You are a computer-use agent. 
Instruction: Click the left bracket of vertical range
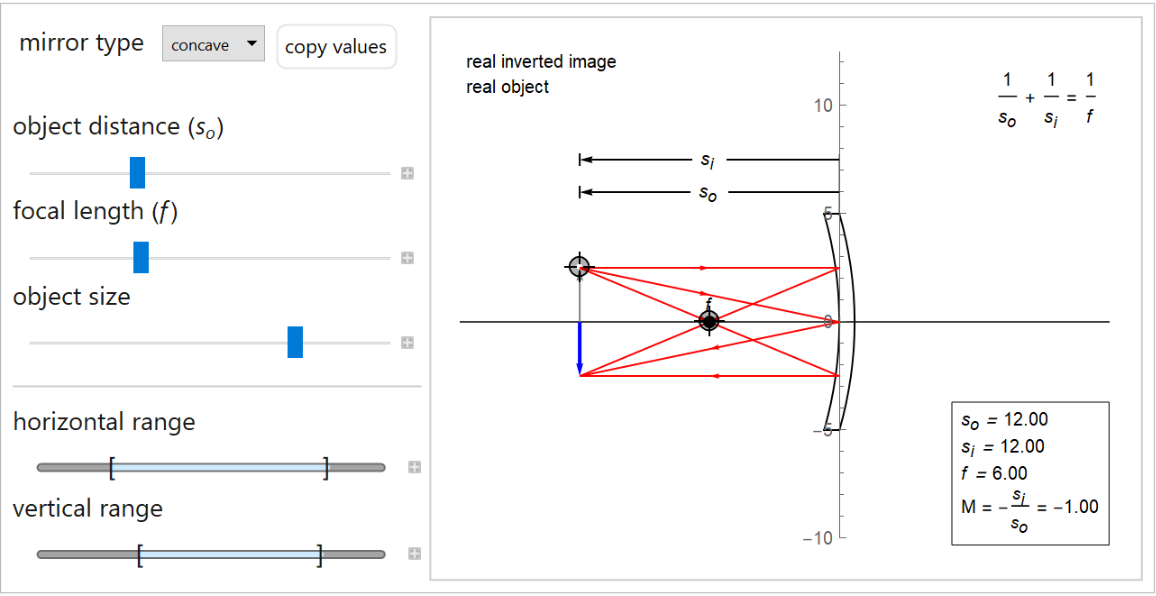(140, 554)
